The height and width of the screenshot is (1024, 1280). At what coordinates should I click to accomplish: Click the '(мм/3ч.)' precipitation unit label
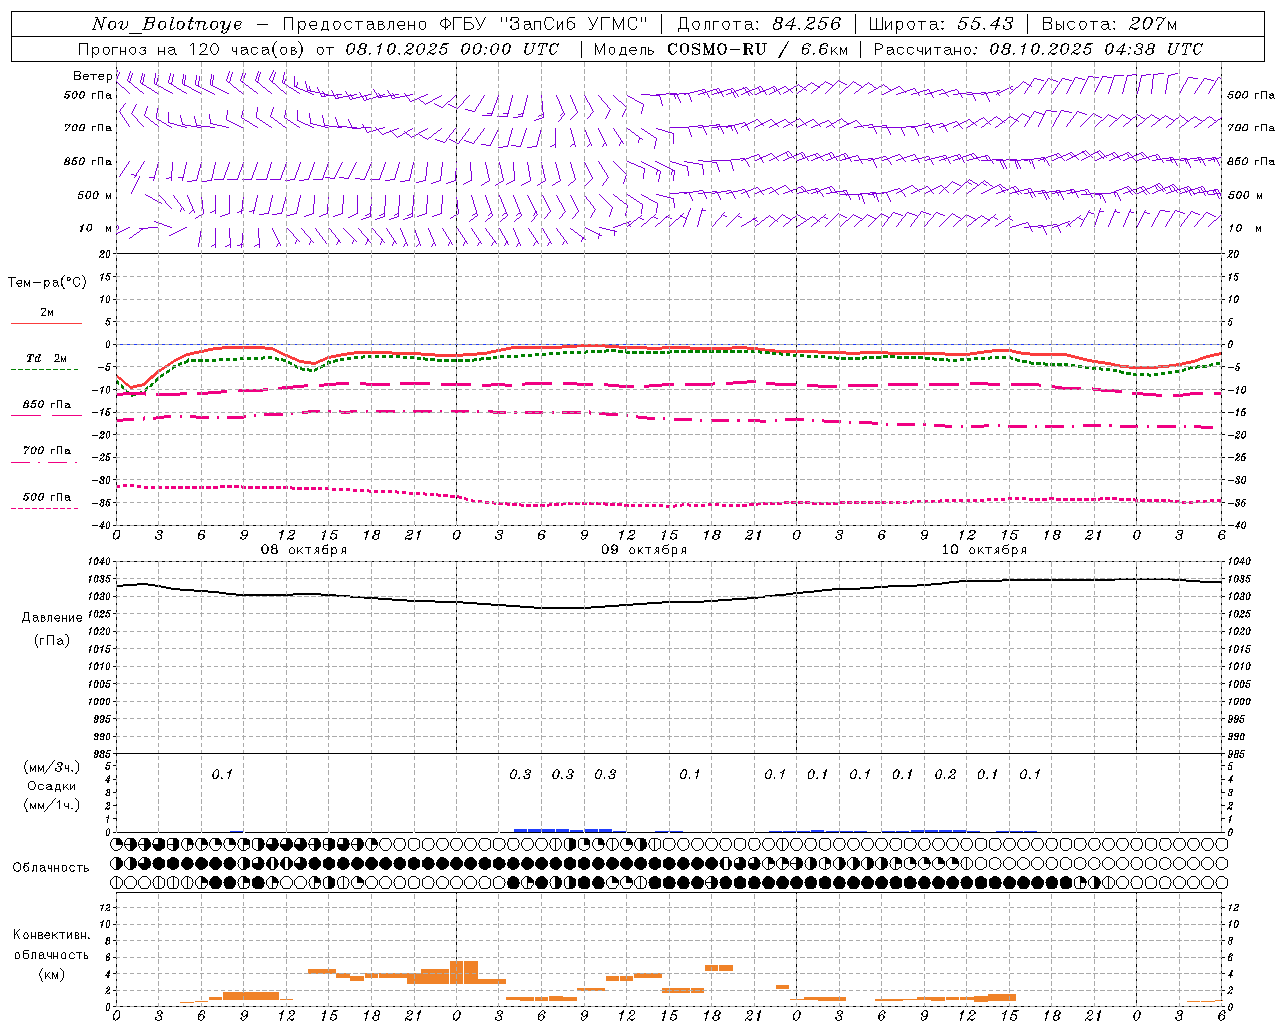(52, 767)
